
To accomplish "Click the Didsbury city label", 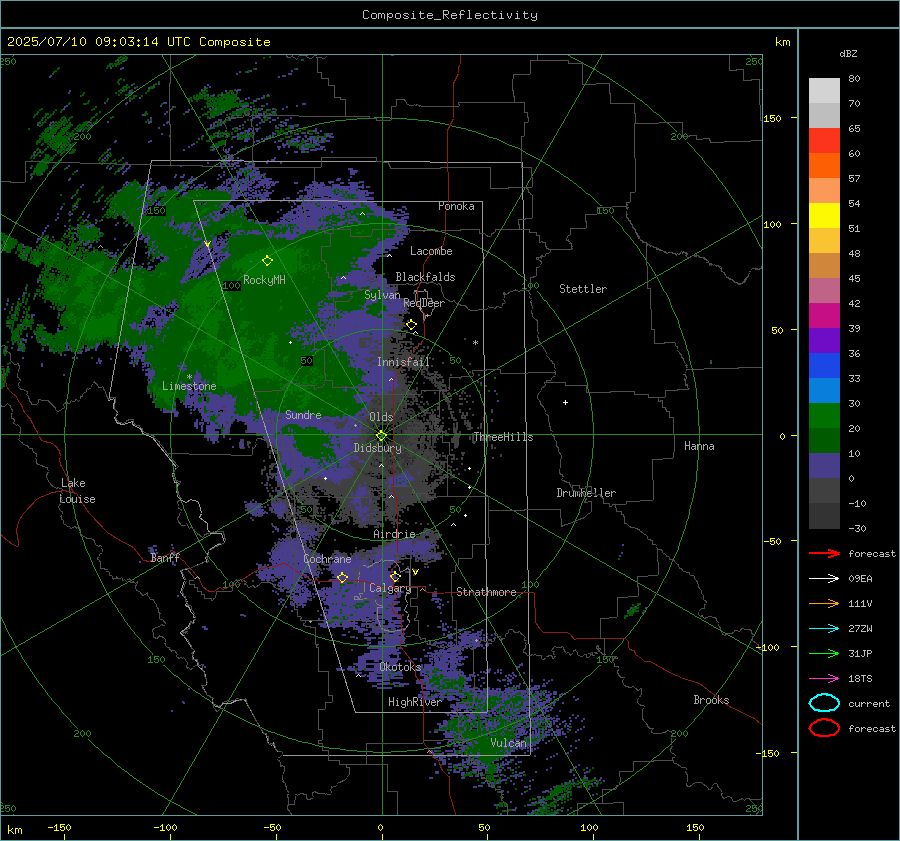I will tap(377, 448).
